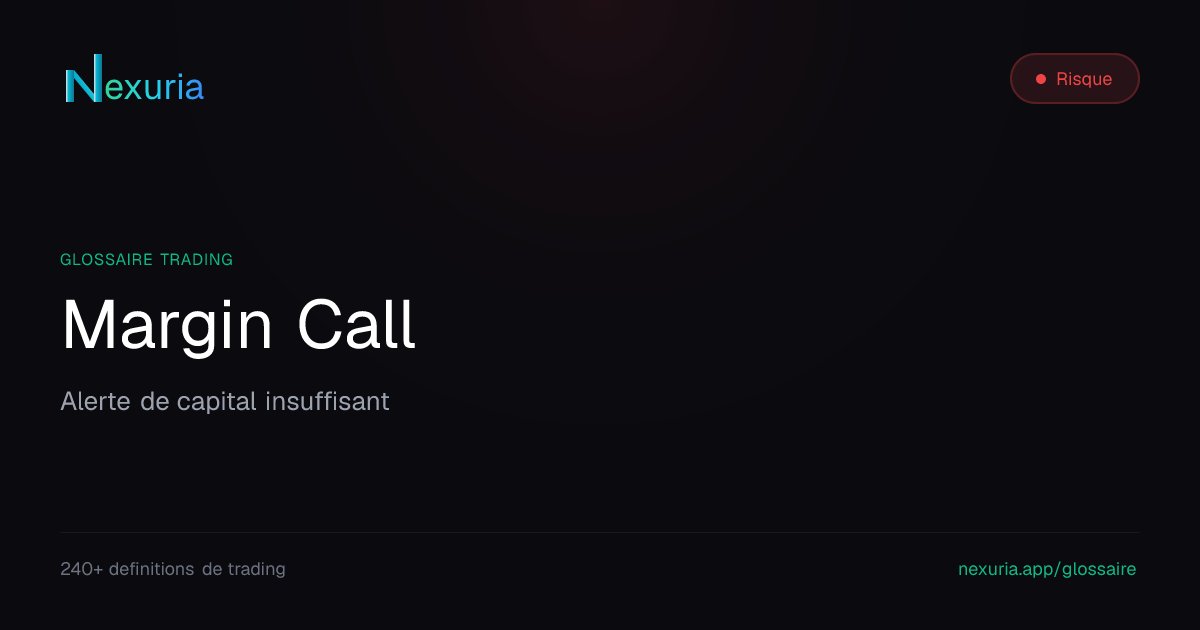Click the Margin Call heading
This screenshot has width=1200, height=630.
point(238,325)
